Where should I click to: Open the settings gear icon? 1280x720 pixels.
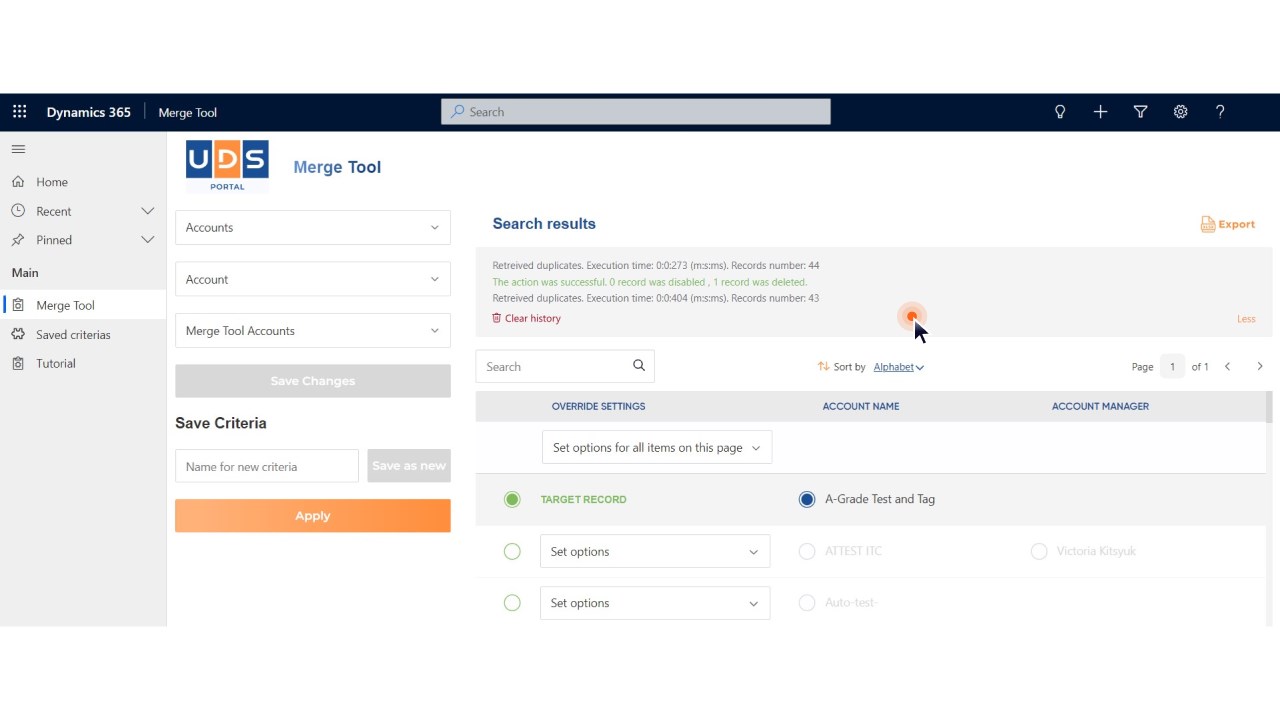click(x=1180, y=112)
